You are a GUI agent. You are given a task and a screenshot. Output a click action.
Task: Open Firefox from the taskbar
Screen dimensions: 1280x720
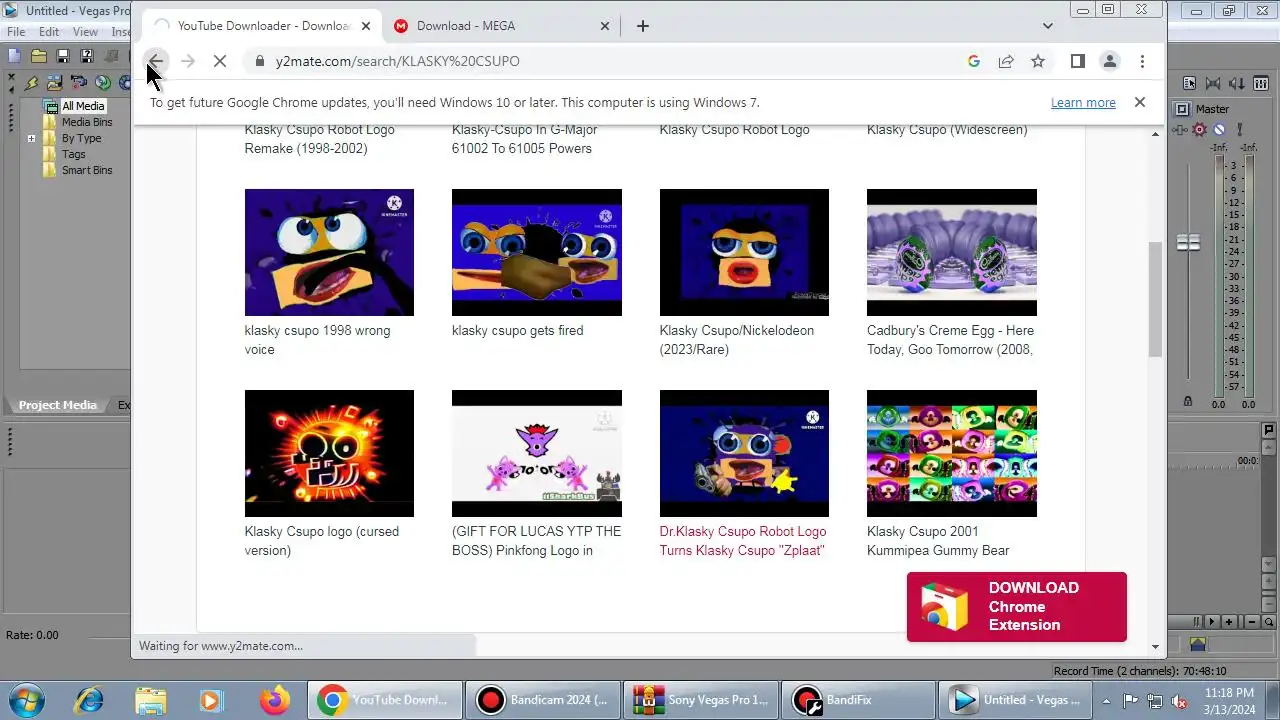point(275,700)
